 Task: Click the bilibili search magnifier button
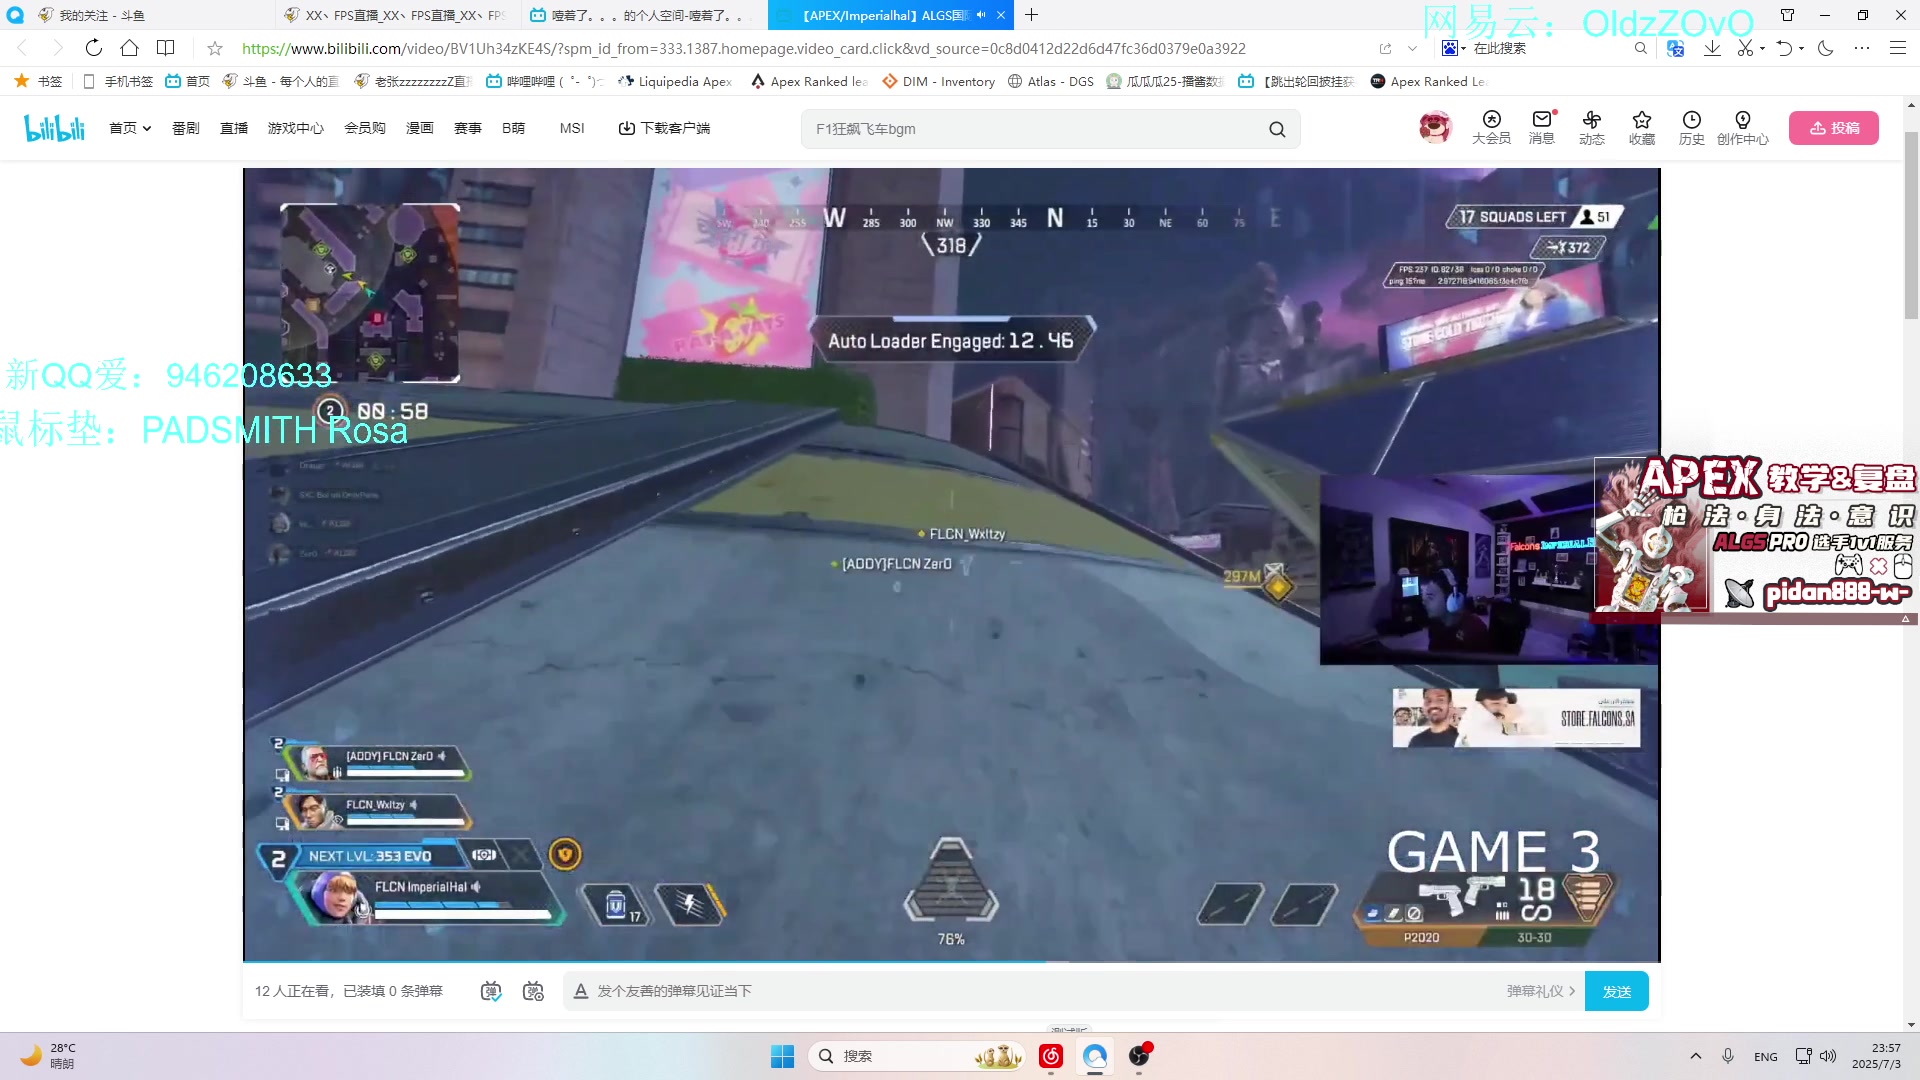click(x=1277, y=129)
